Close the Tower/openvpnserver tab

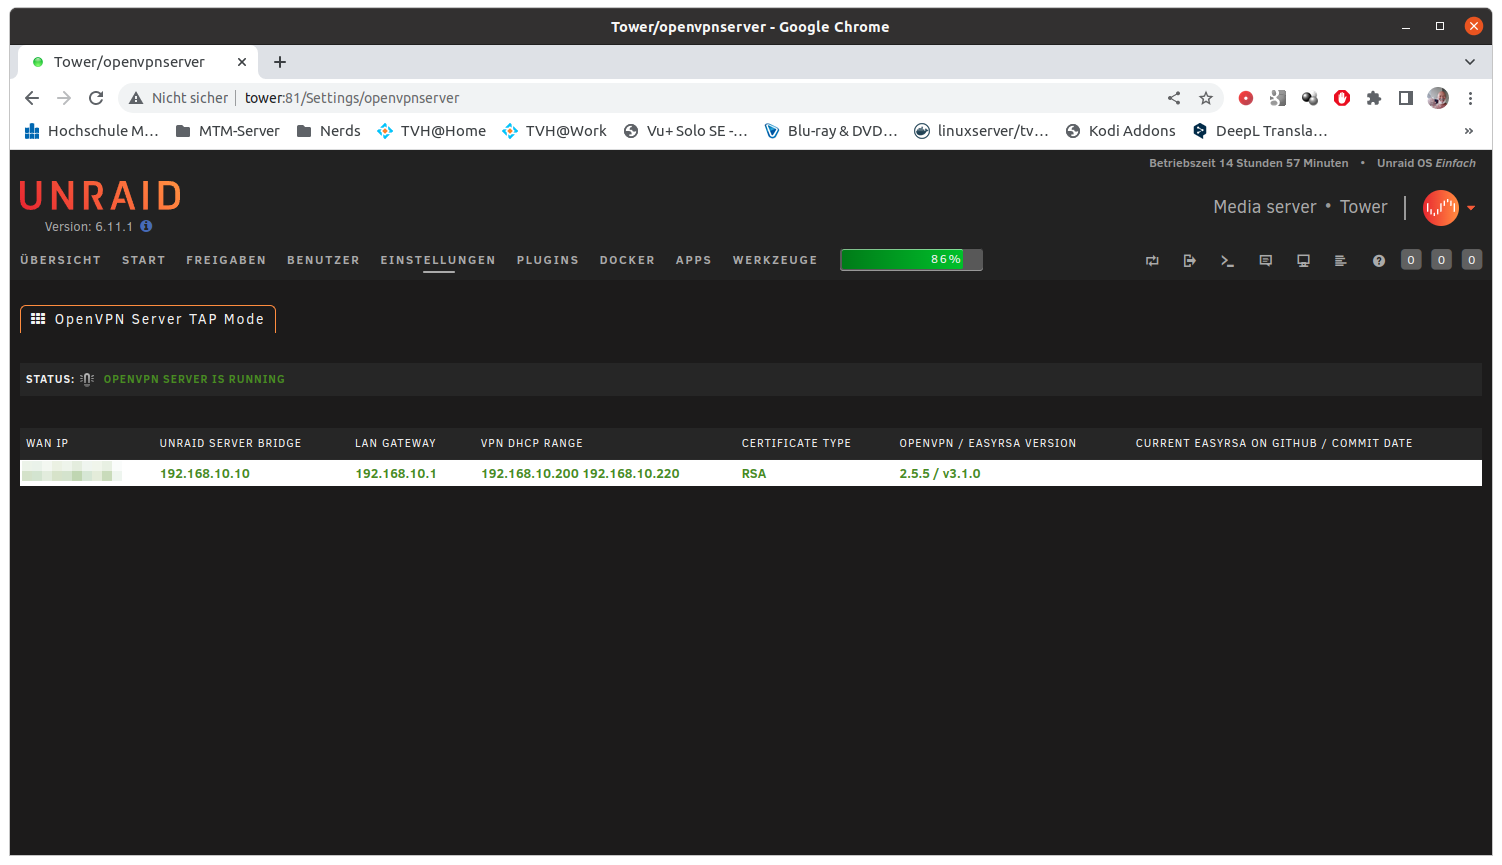242,62
